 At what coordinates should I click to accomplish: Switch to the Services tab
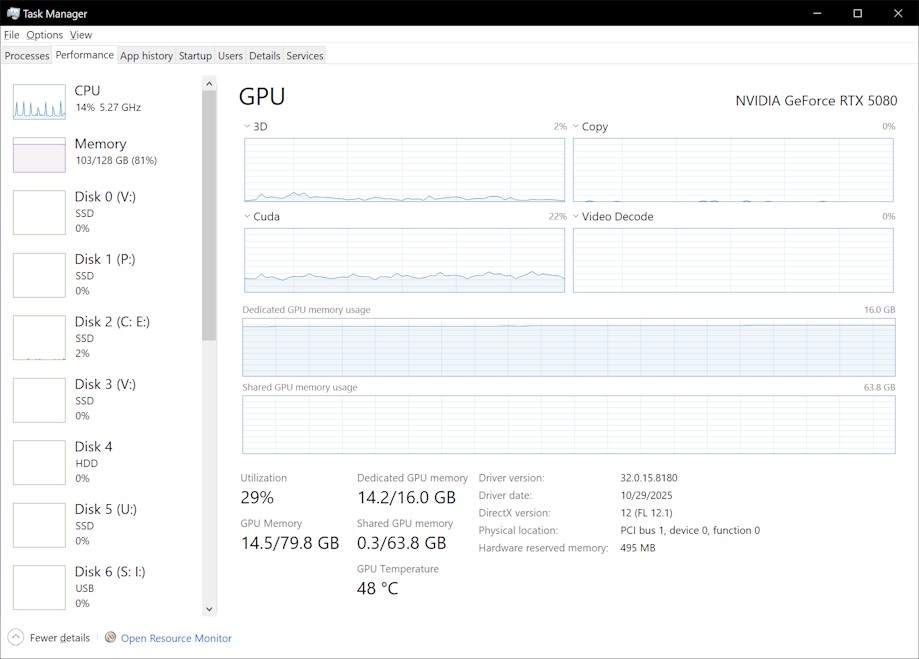coord(305,56)
